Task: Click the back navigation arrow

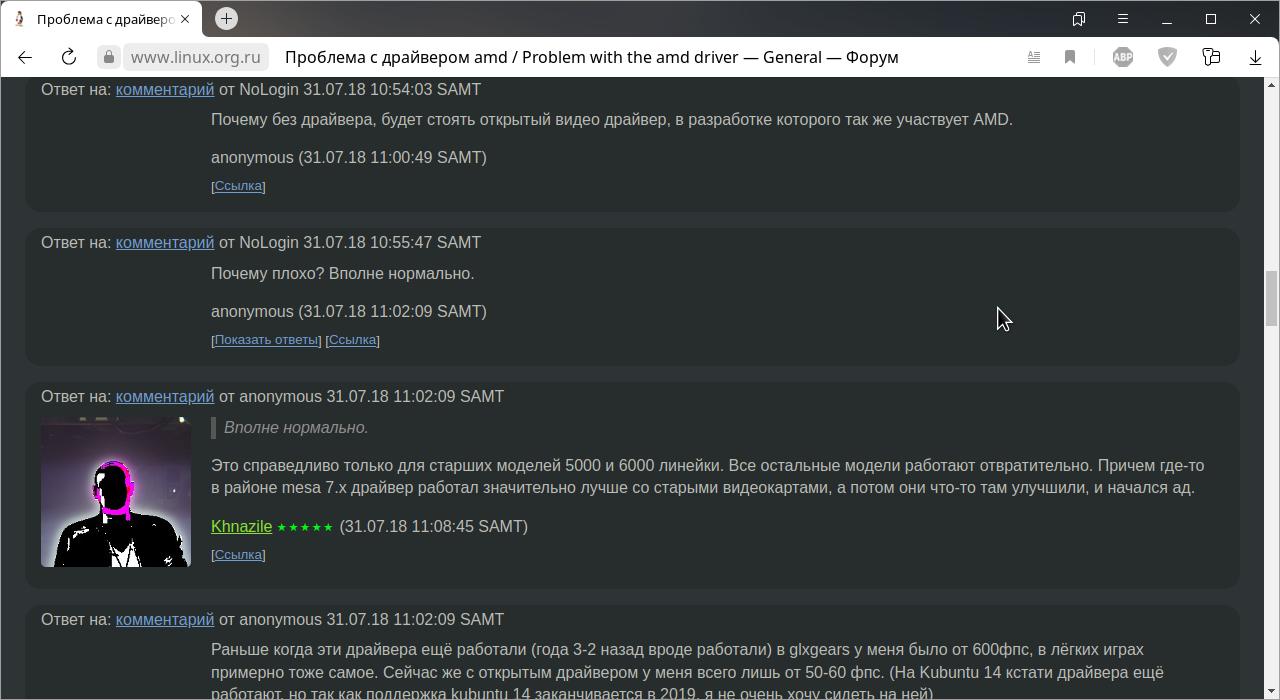Action: pos(25,57)
